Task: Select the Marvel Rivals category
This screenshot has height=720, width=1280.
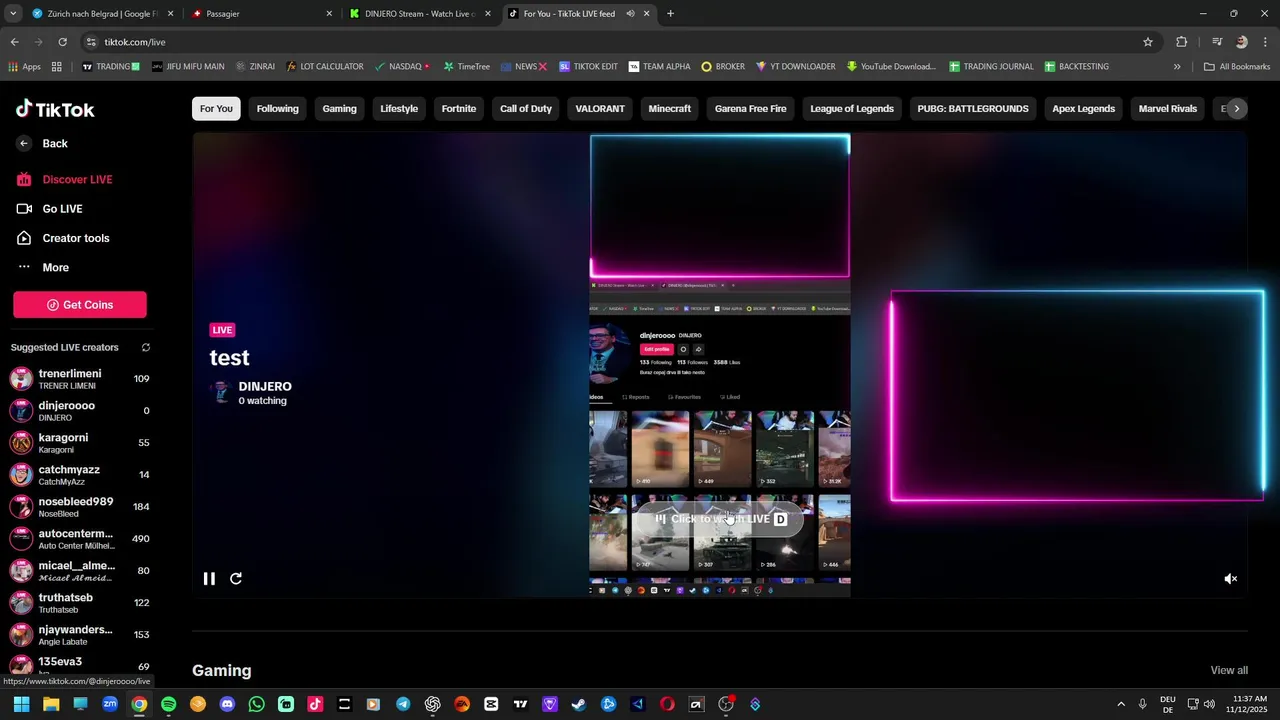Action: tap(1167, 109)
